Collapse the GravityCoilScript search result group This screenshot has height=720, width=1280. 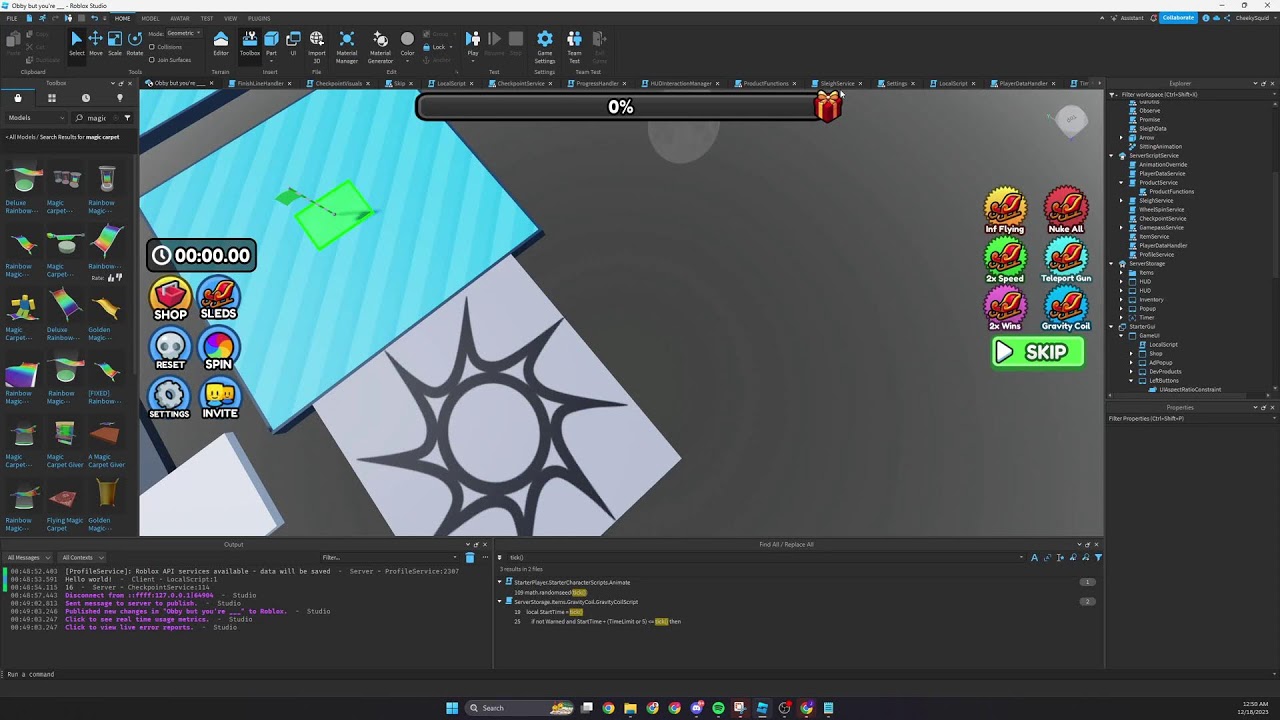coord(499,602)
